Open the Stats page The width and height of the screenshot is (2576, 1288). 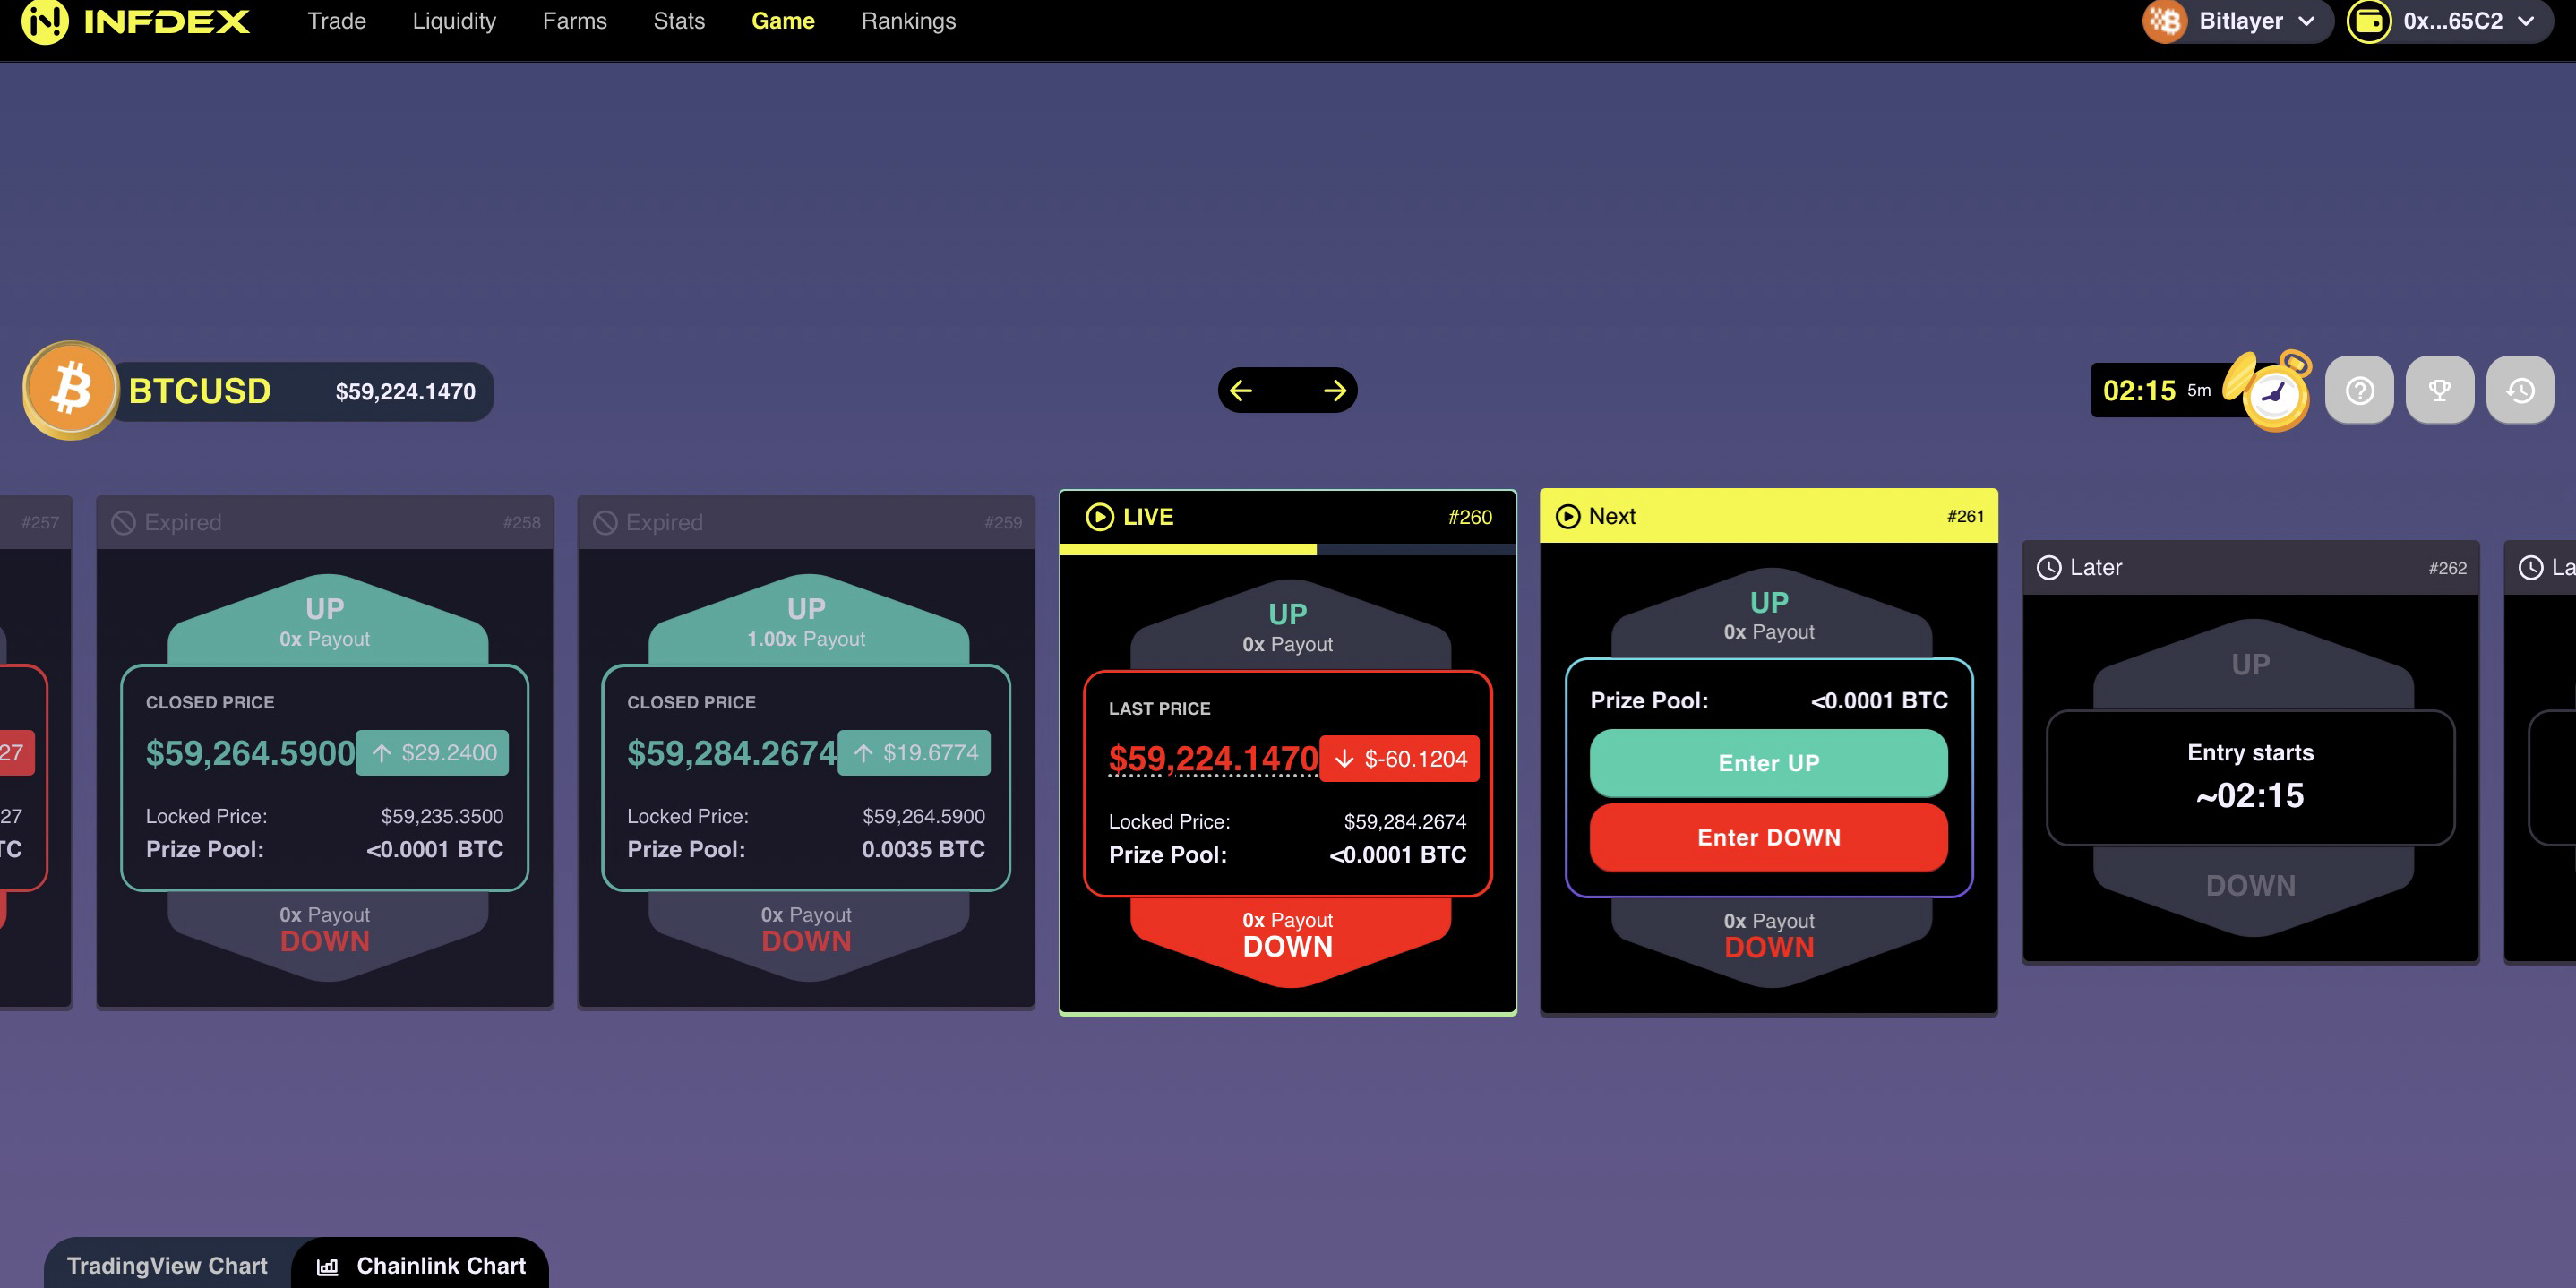point(679,21)
